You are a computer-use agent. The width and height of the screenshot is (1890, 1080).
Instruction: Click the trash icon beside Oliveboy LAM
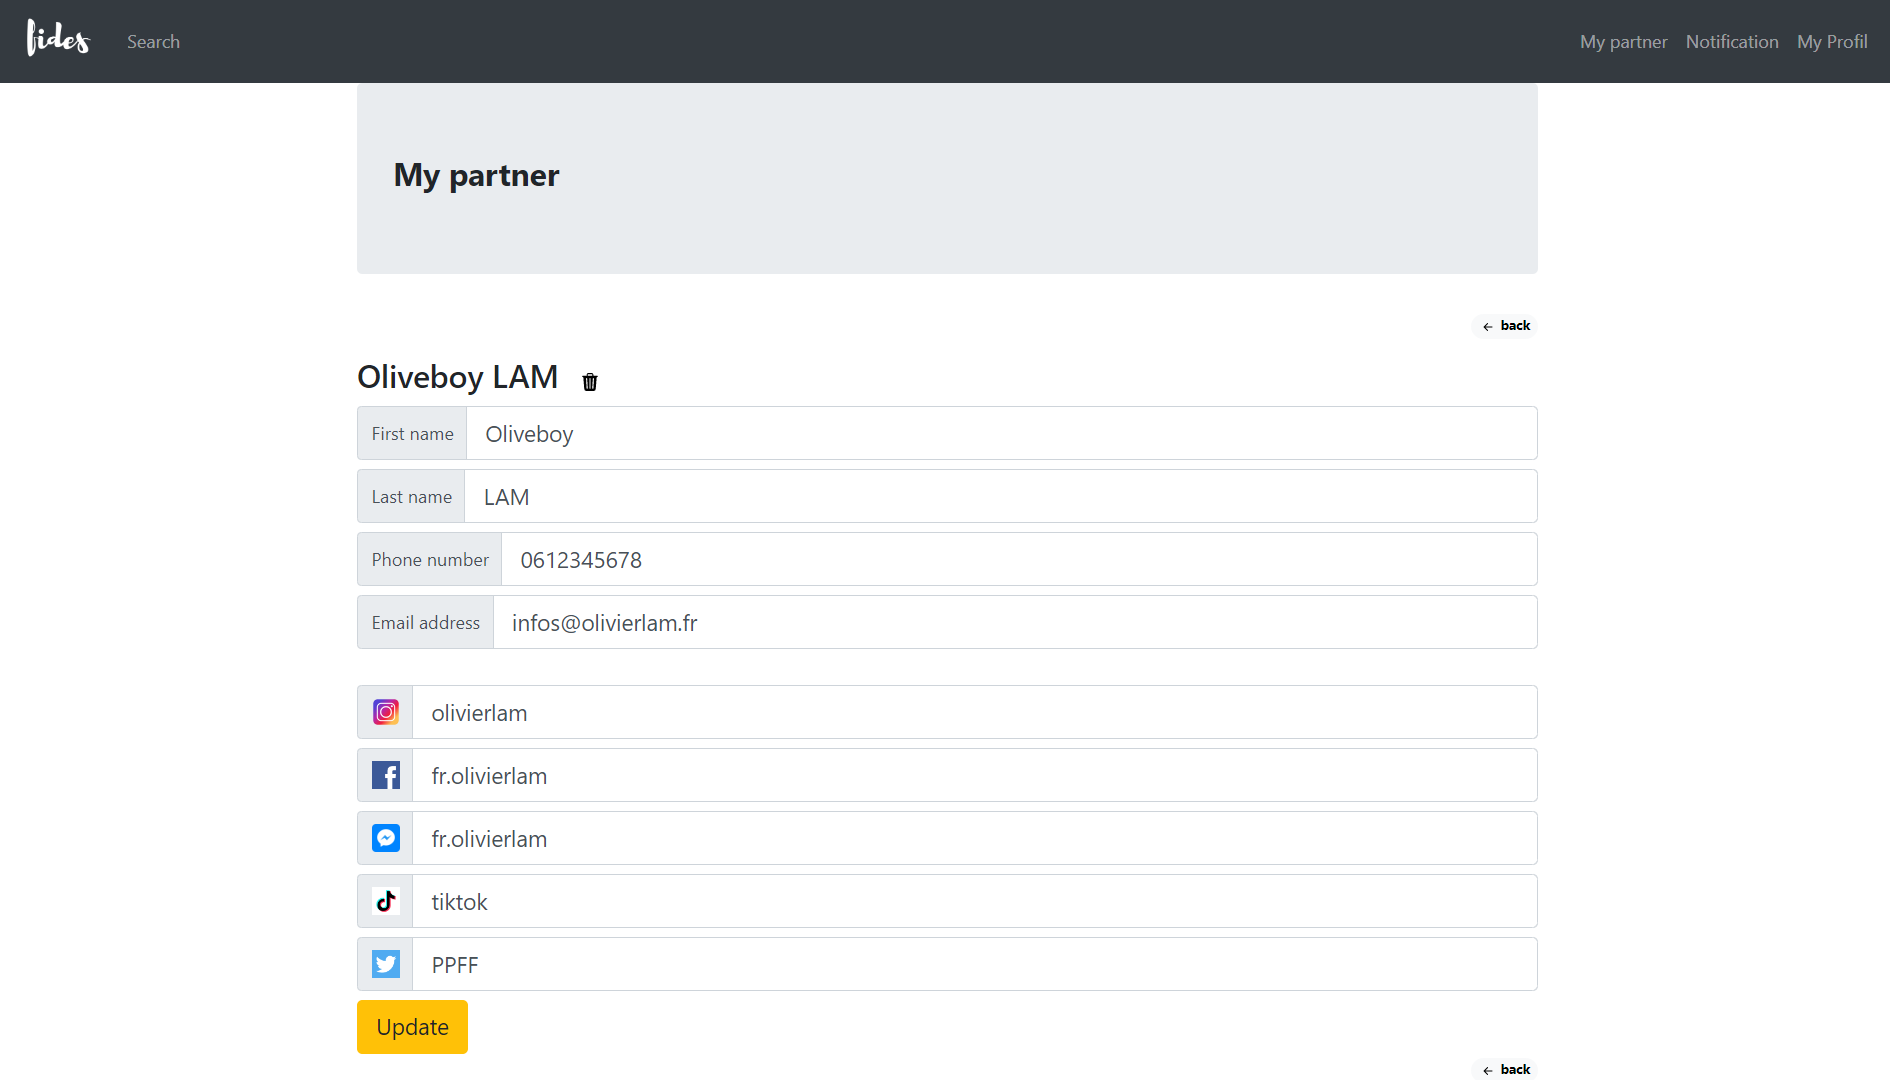click(590, 381)
